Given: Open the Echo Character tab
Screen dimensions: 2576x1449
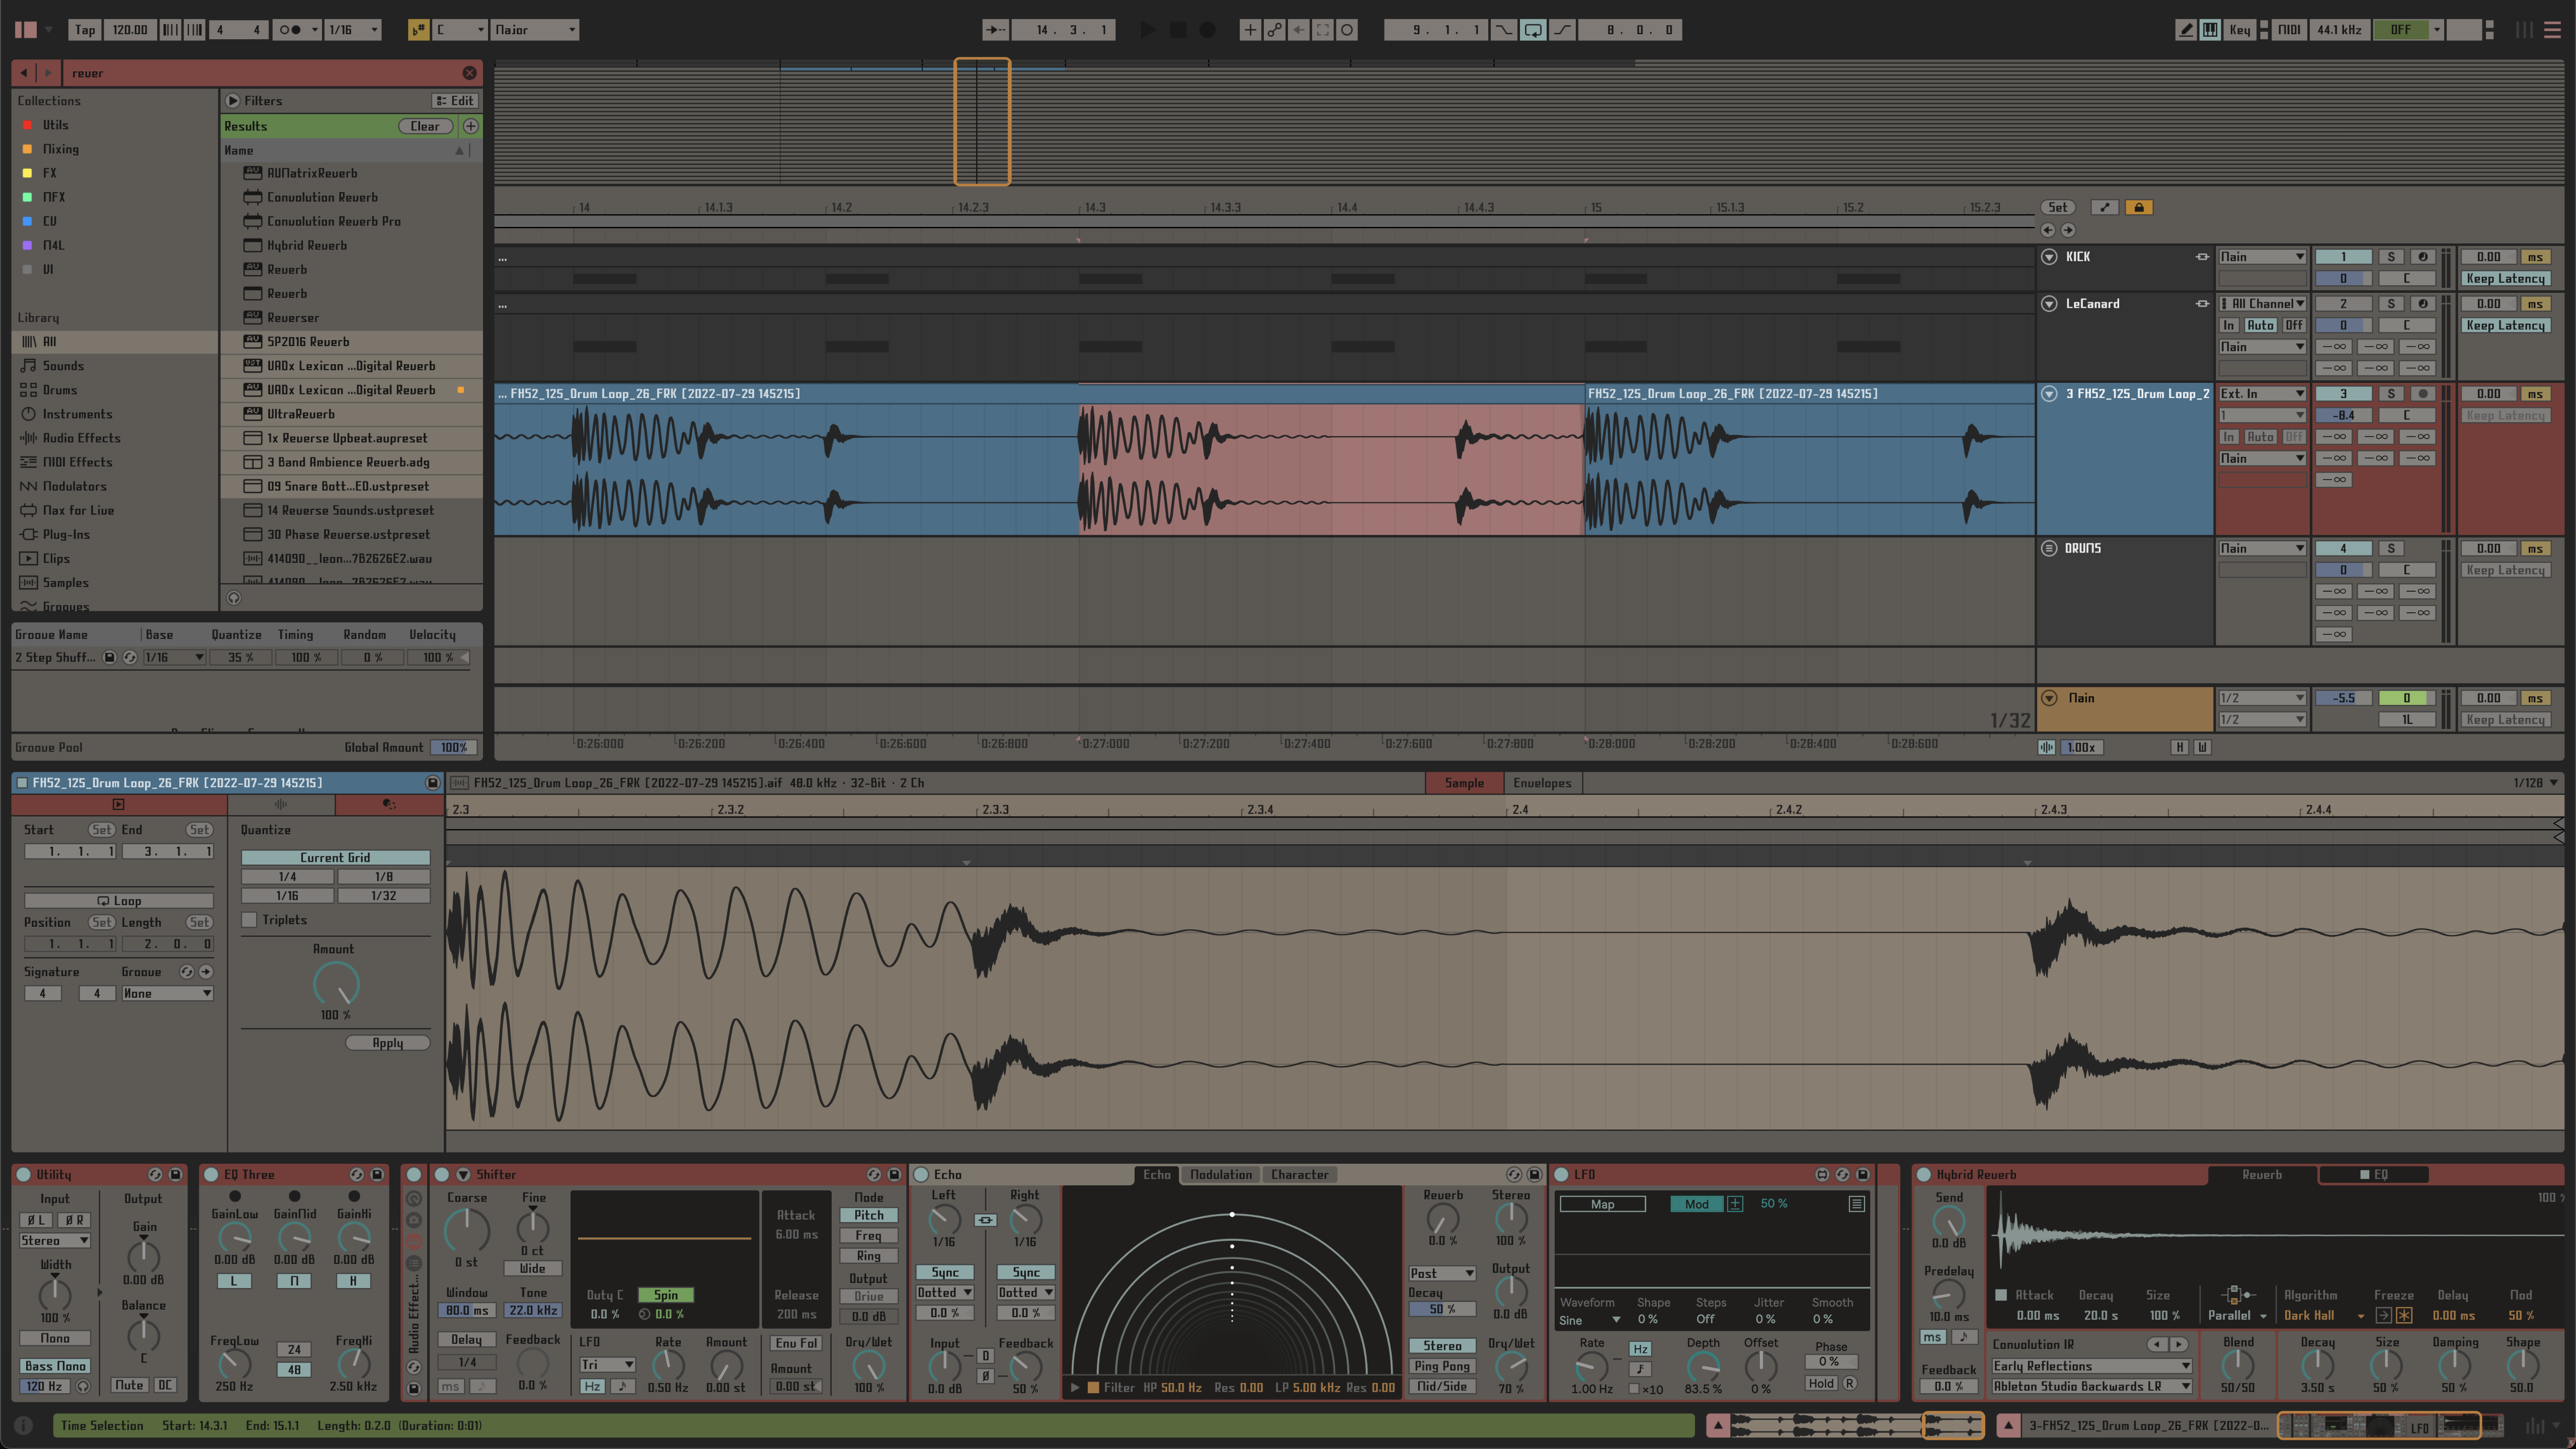Looking at the screenshot, I should click(1299, 1175).
